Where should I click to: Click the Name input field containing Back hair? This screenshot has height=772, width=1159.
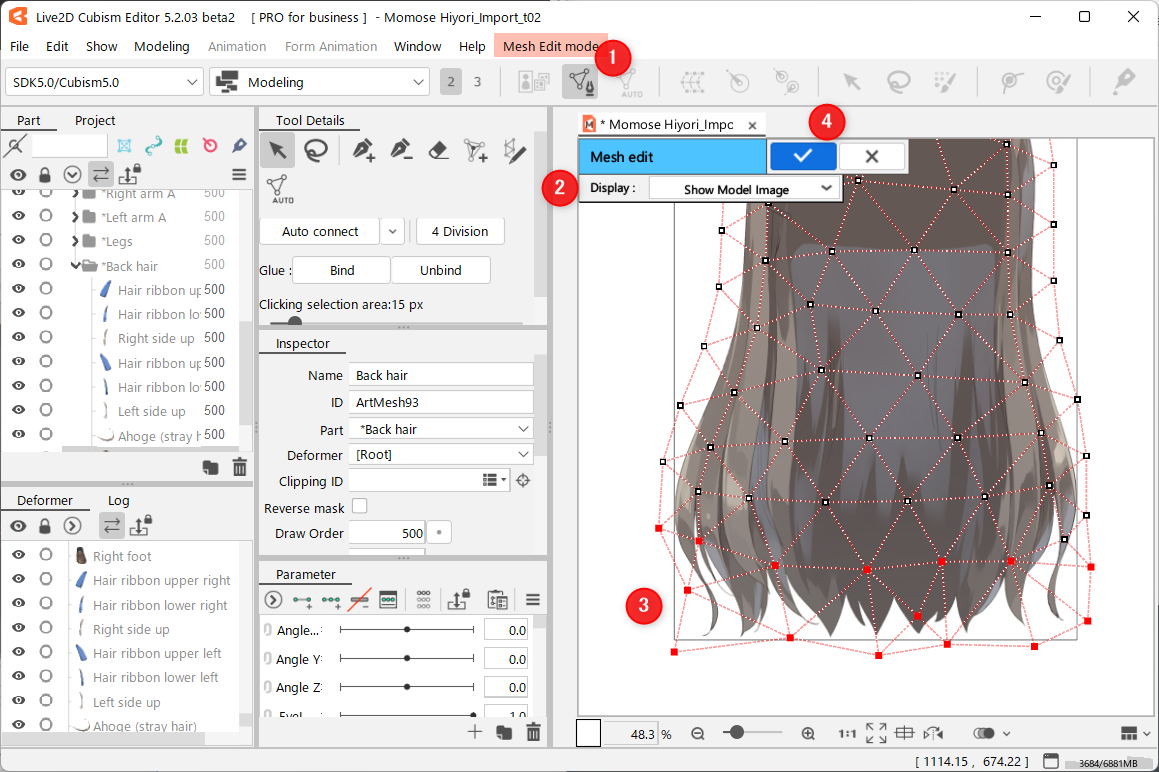441,375
